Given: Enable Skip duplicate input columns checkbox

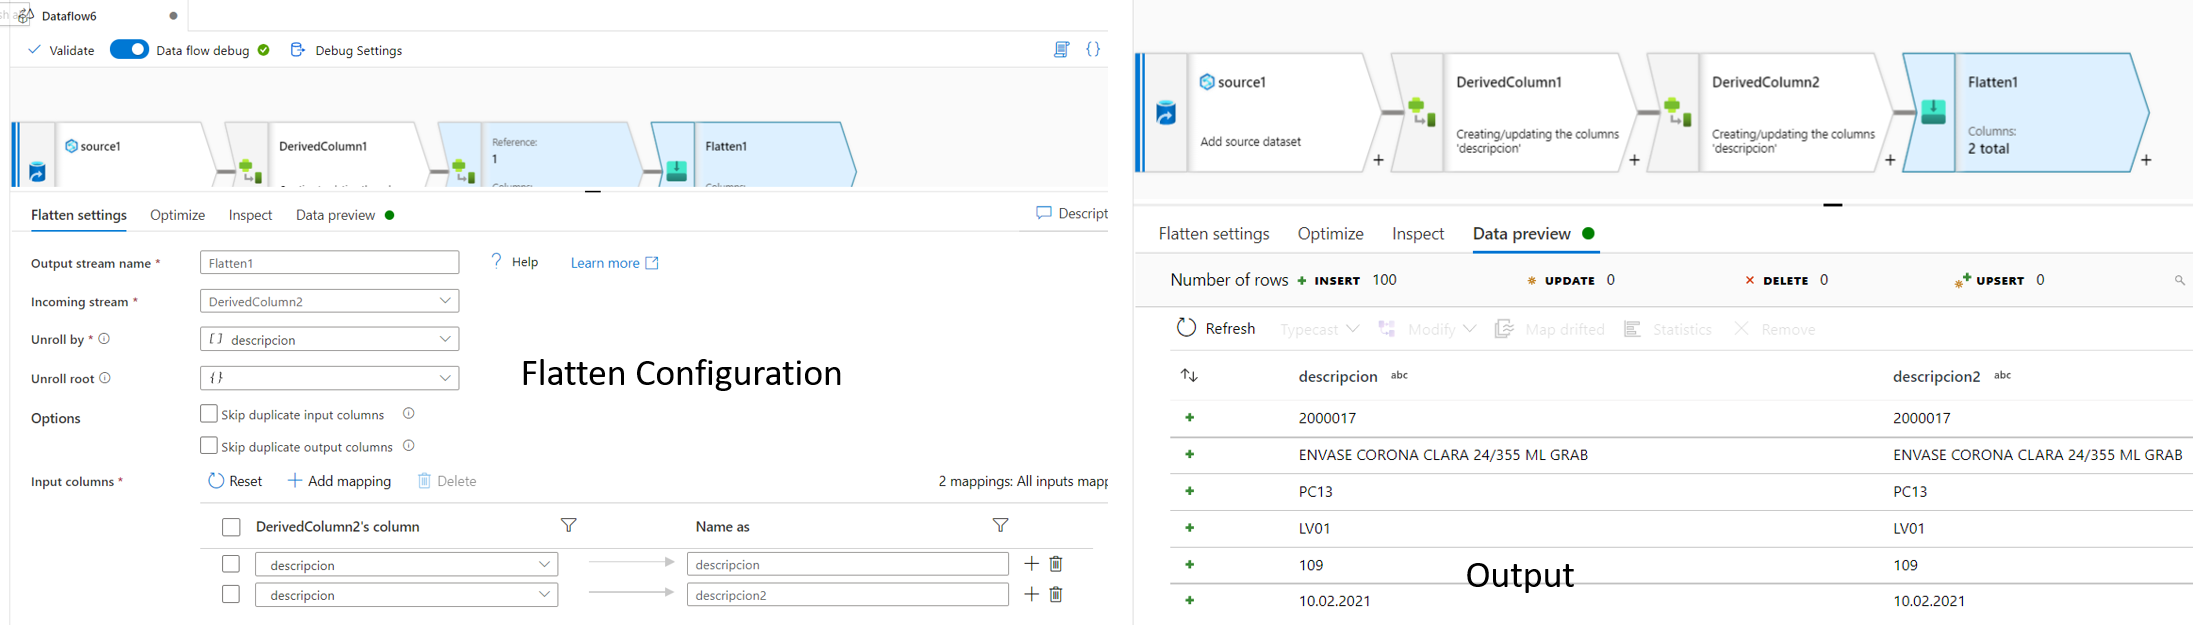Looking at the screenshot, I should tap(209, 413).
